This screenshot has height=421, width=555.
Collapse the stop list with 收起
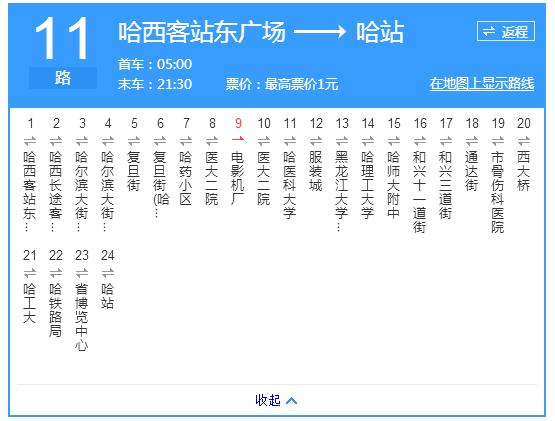268,400
